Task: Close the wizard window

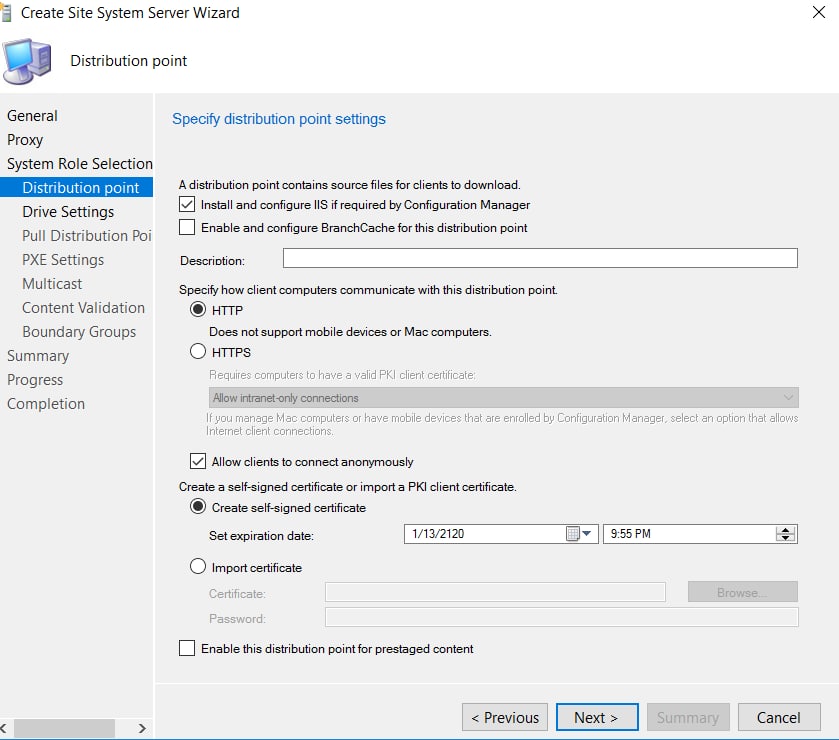Action: pyautogui.click(x=819, y=12)
